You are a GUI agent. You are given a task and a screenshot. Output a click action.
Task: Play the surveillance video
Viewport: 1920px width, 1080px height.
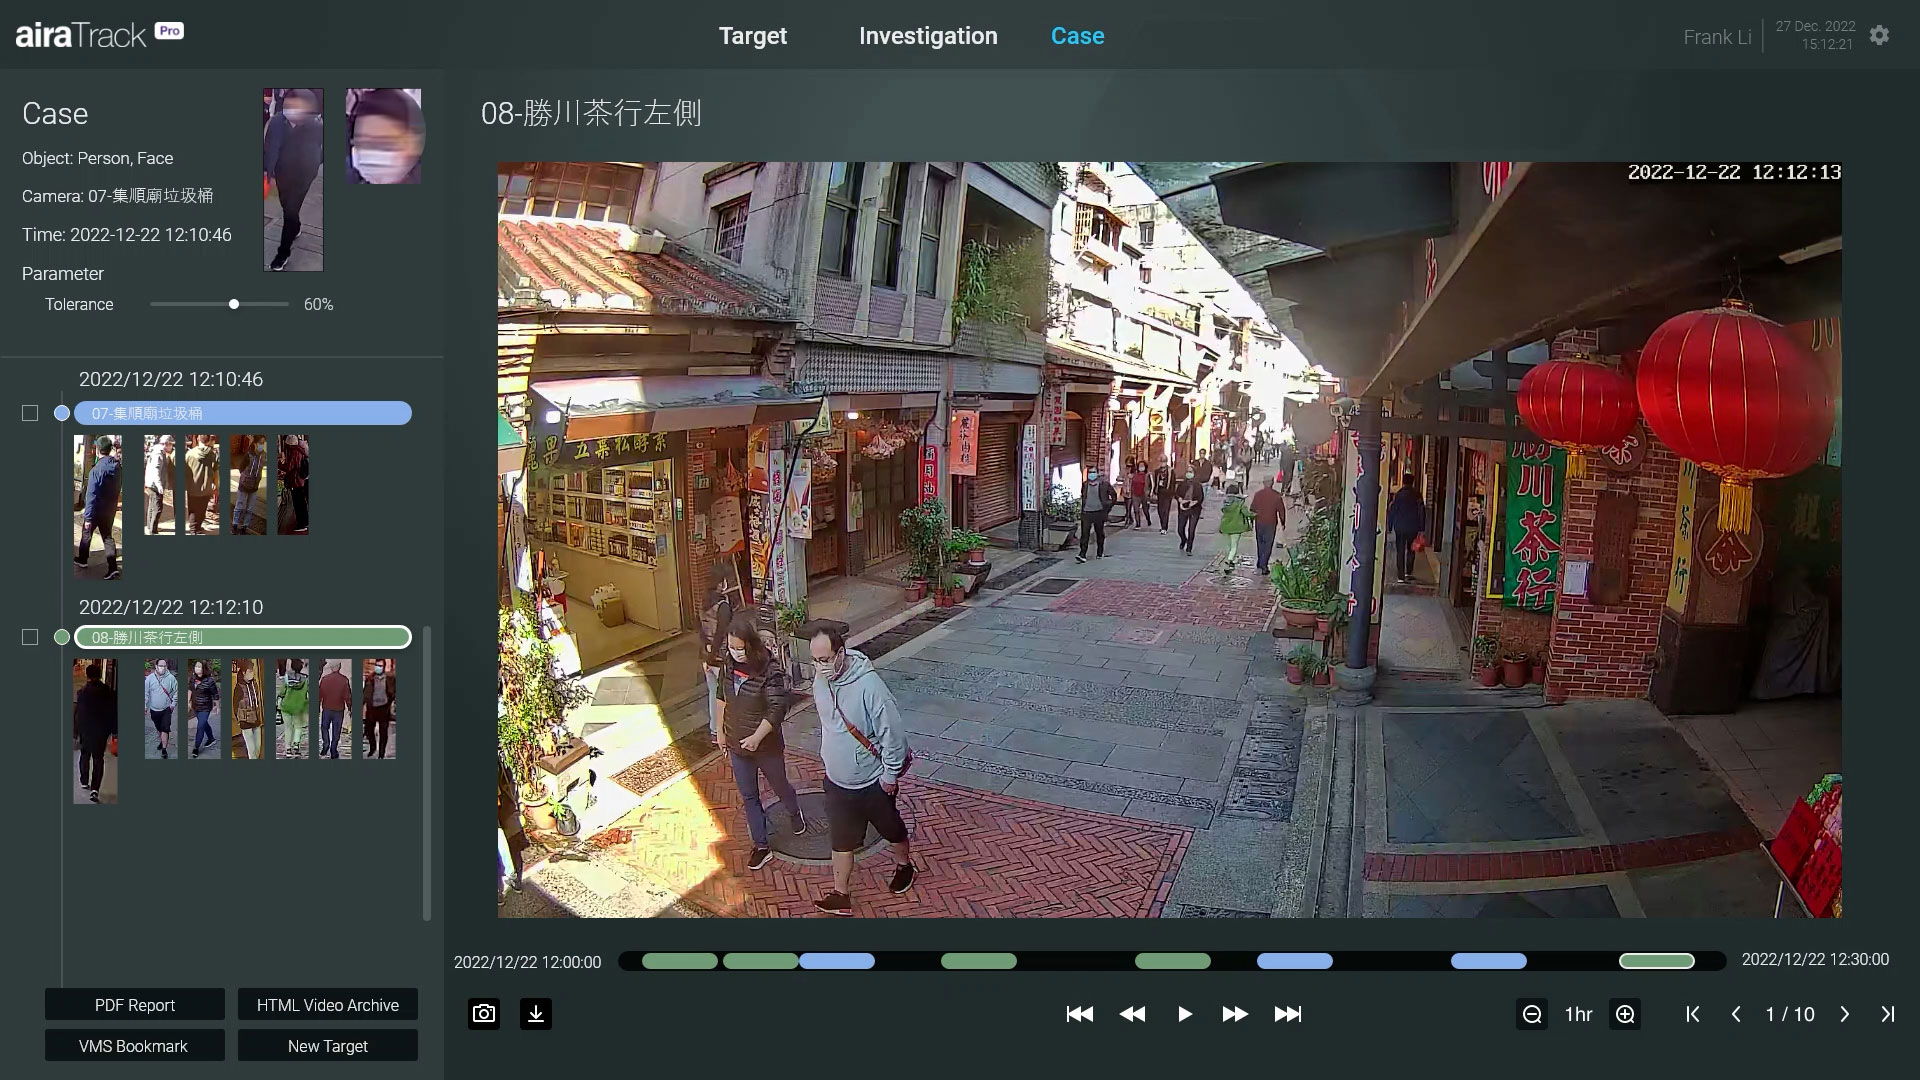[x=1185, y=1014]
